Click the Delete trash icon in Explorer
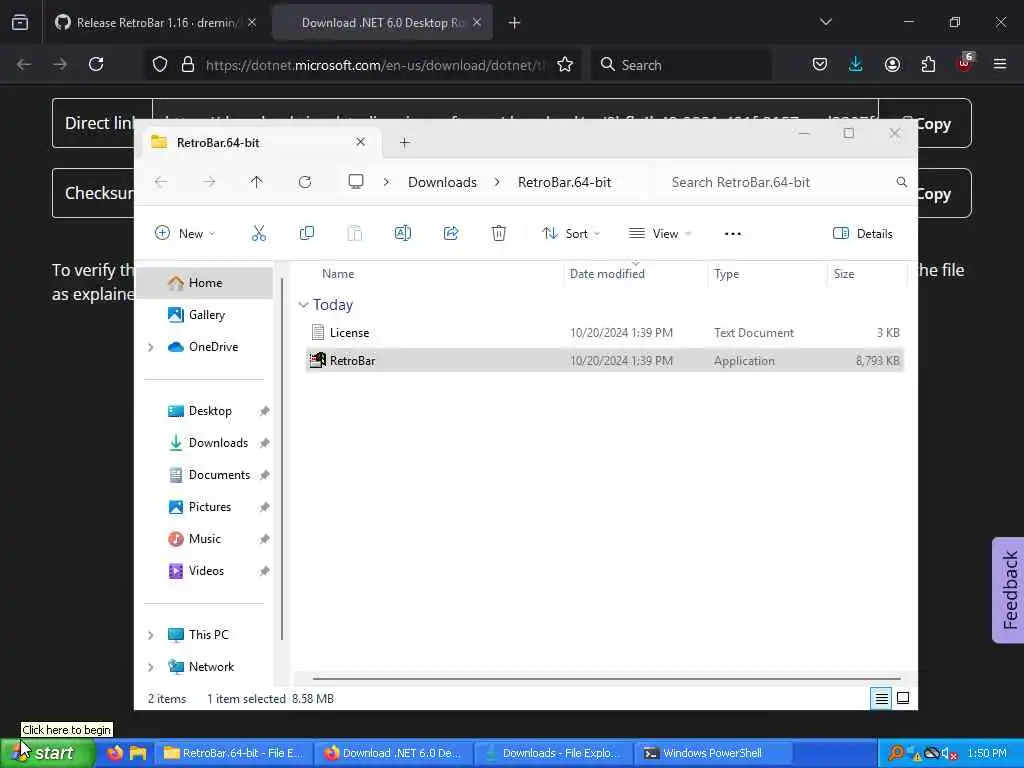 (x=499, y=233)
